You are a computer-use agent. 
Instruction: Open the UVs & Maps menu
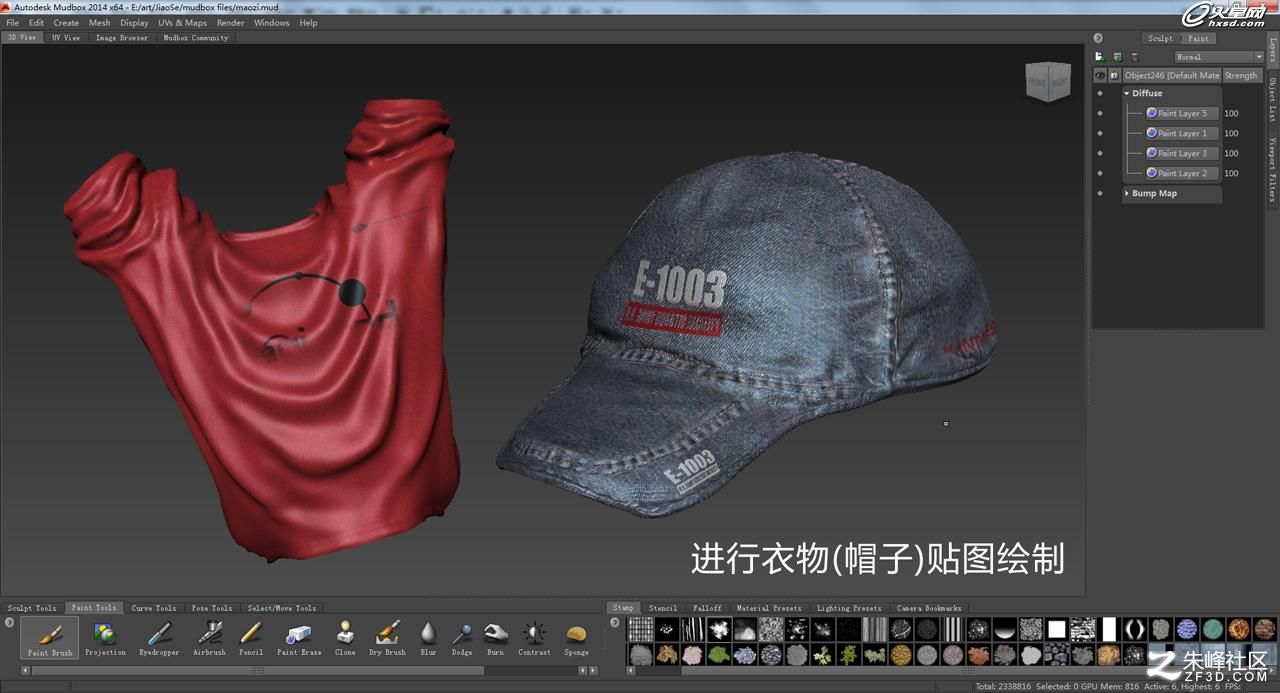coord(182,22)
